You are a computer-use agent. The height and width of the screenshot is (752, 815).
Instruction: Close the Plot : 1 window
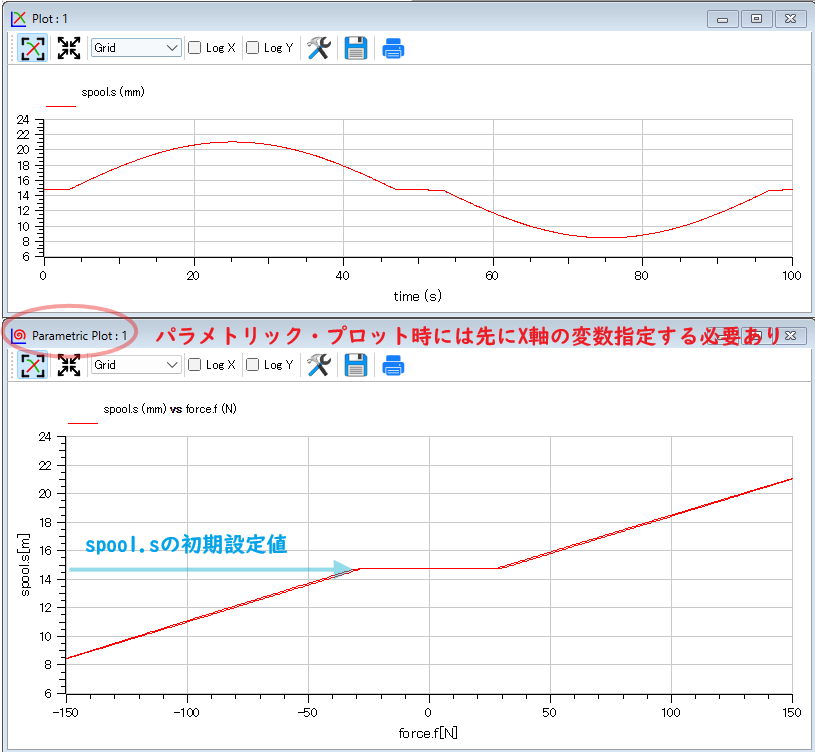coord(791,19)
